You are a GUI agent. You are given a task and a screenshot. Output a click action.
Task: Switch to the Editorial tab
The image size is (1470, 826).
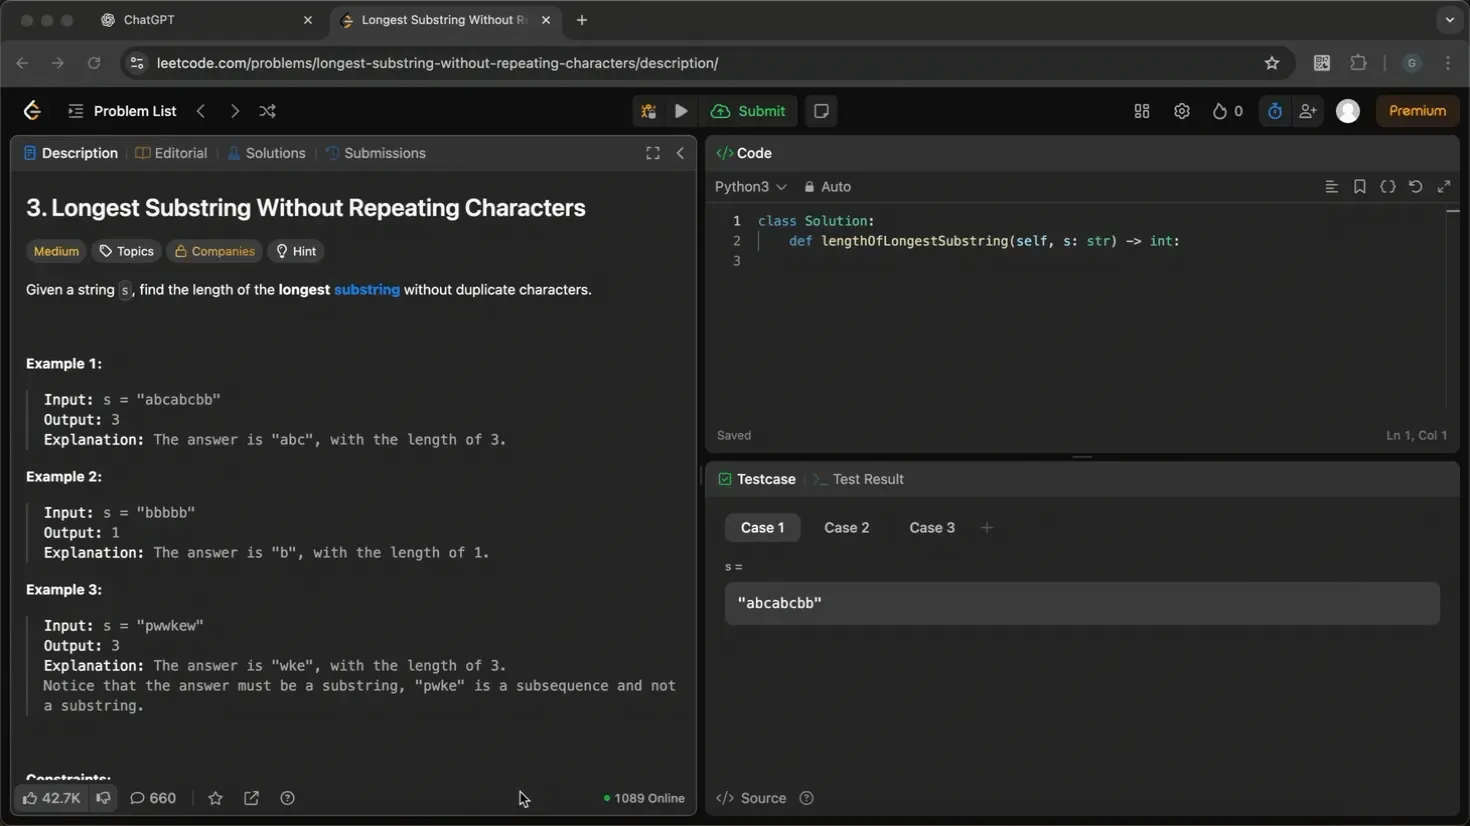[x=172, y=153]
